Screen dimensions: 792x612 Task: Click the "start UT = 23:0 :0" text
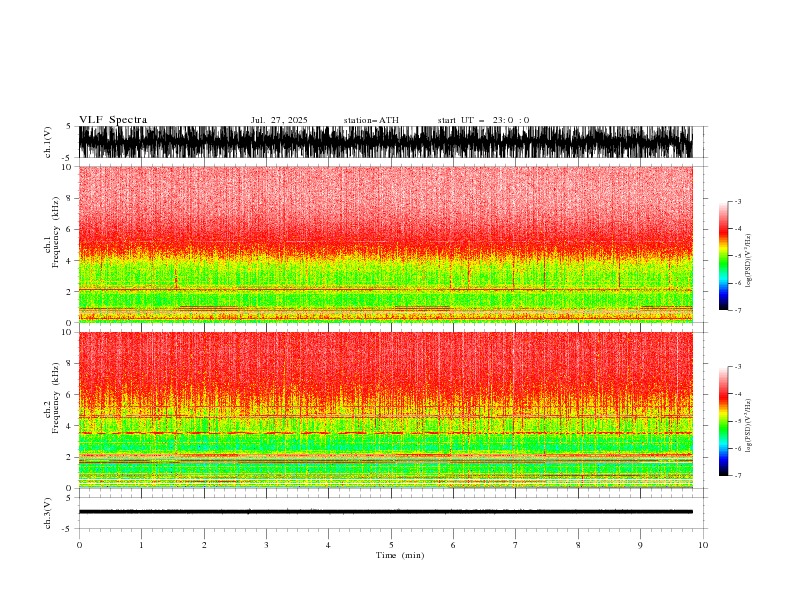click(x=483, y=120)
